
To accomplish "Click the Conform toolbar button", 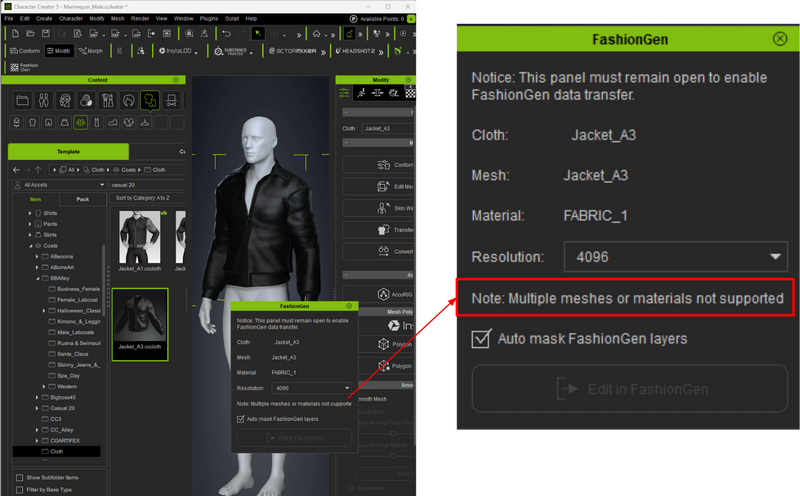I will pyautogui.click(x=24, y=51).
